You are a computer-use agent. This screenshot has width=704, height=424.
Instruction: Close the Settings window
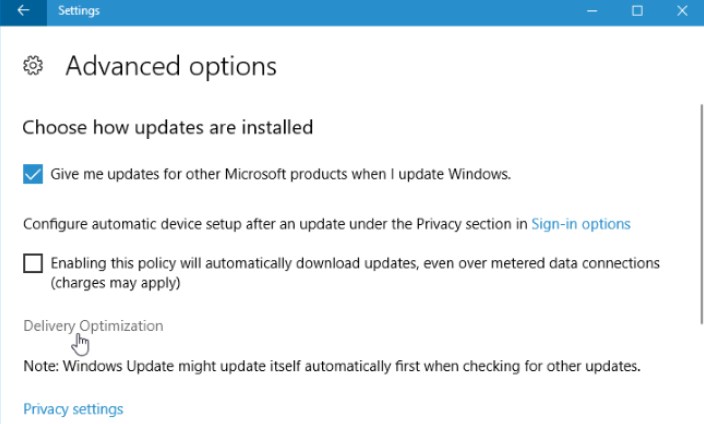coord(682,12)
